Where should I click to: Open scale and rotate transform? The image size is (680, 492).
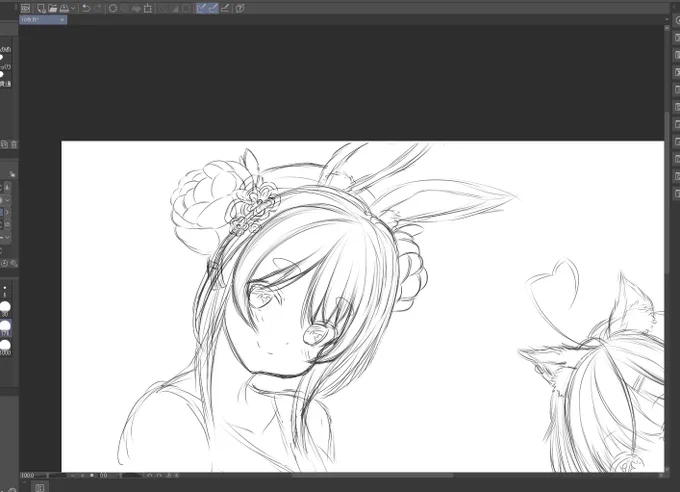tap(148, 8)
